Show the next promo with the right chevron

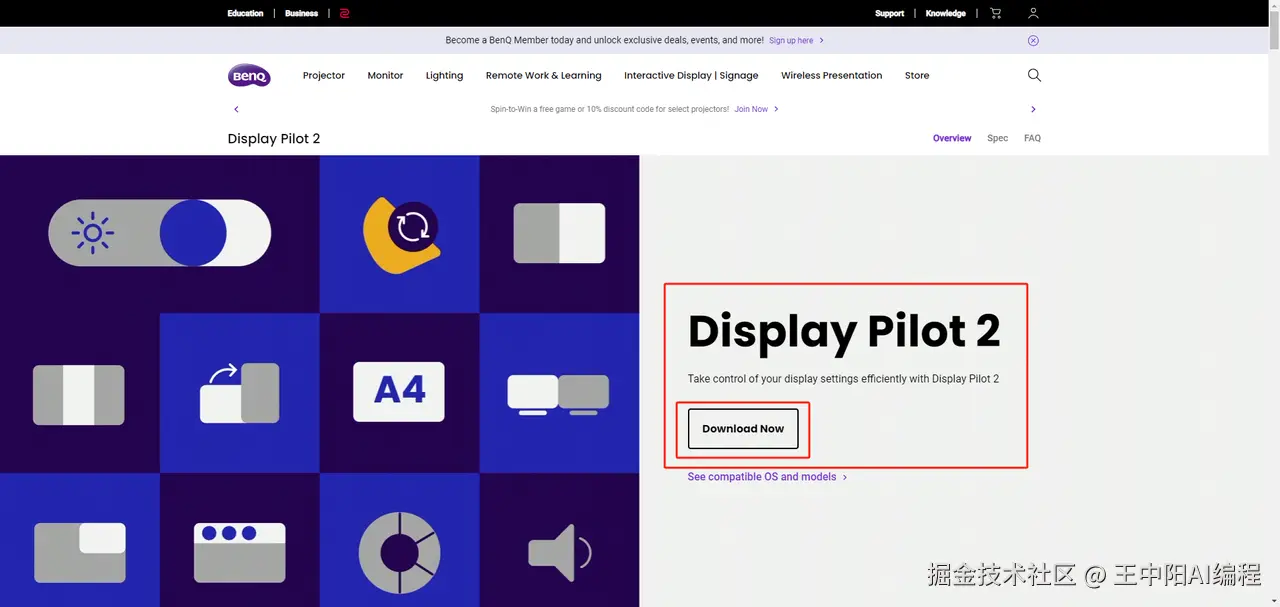pyautogui.click(x=1033, y=109)
